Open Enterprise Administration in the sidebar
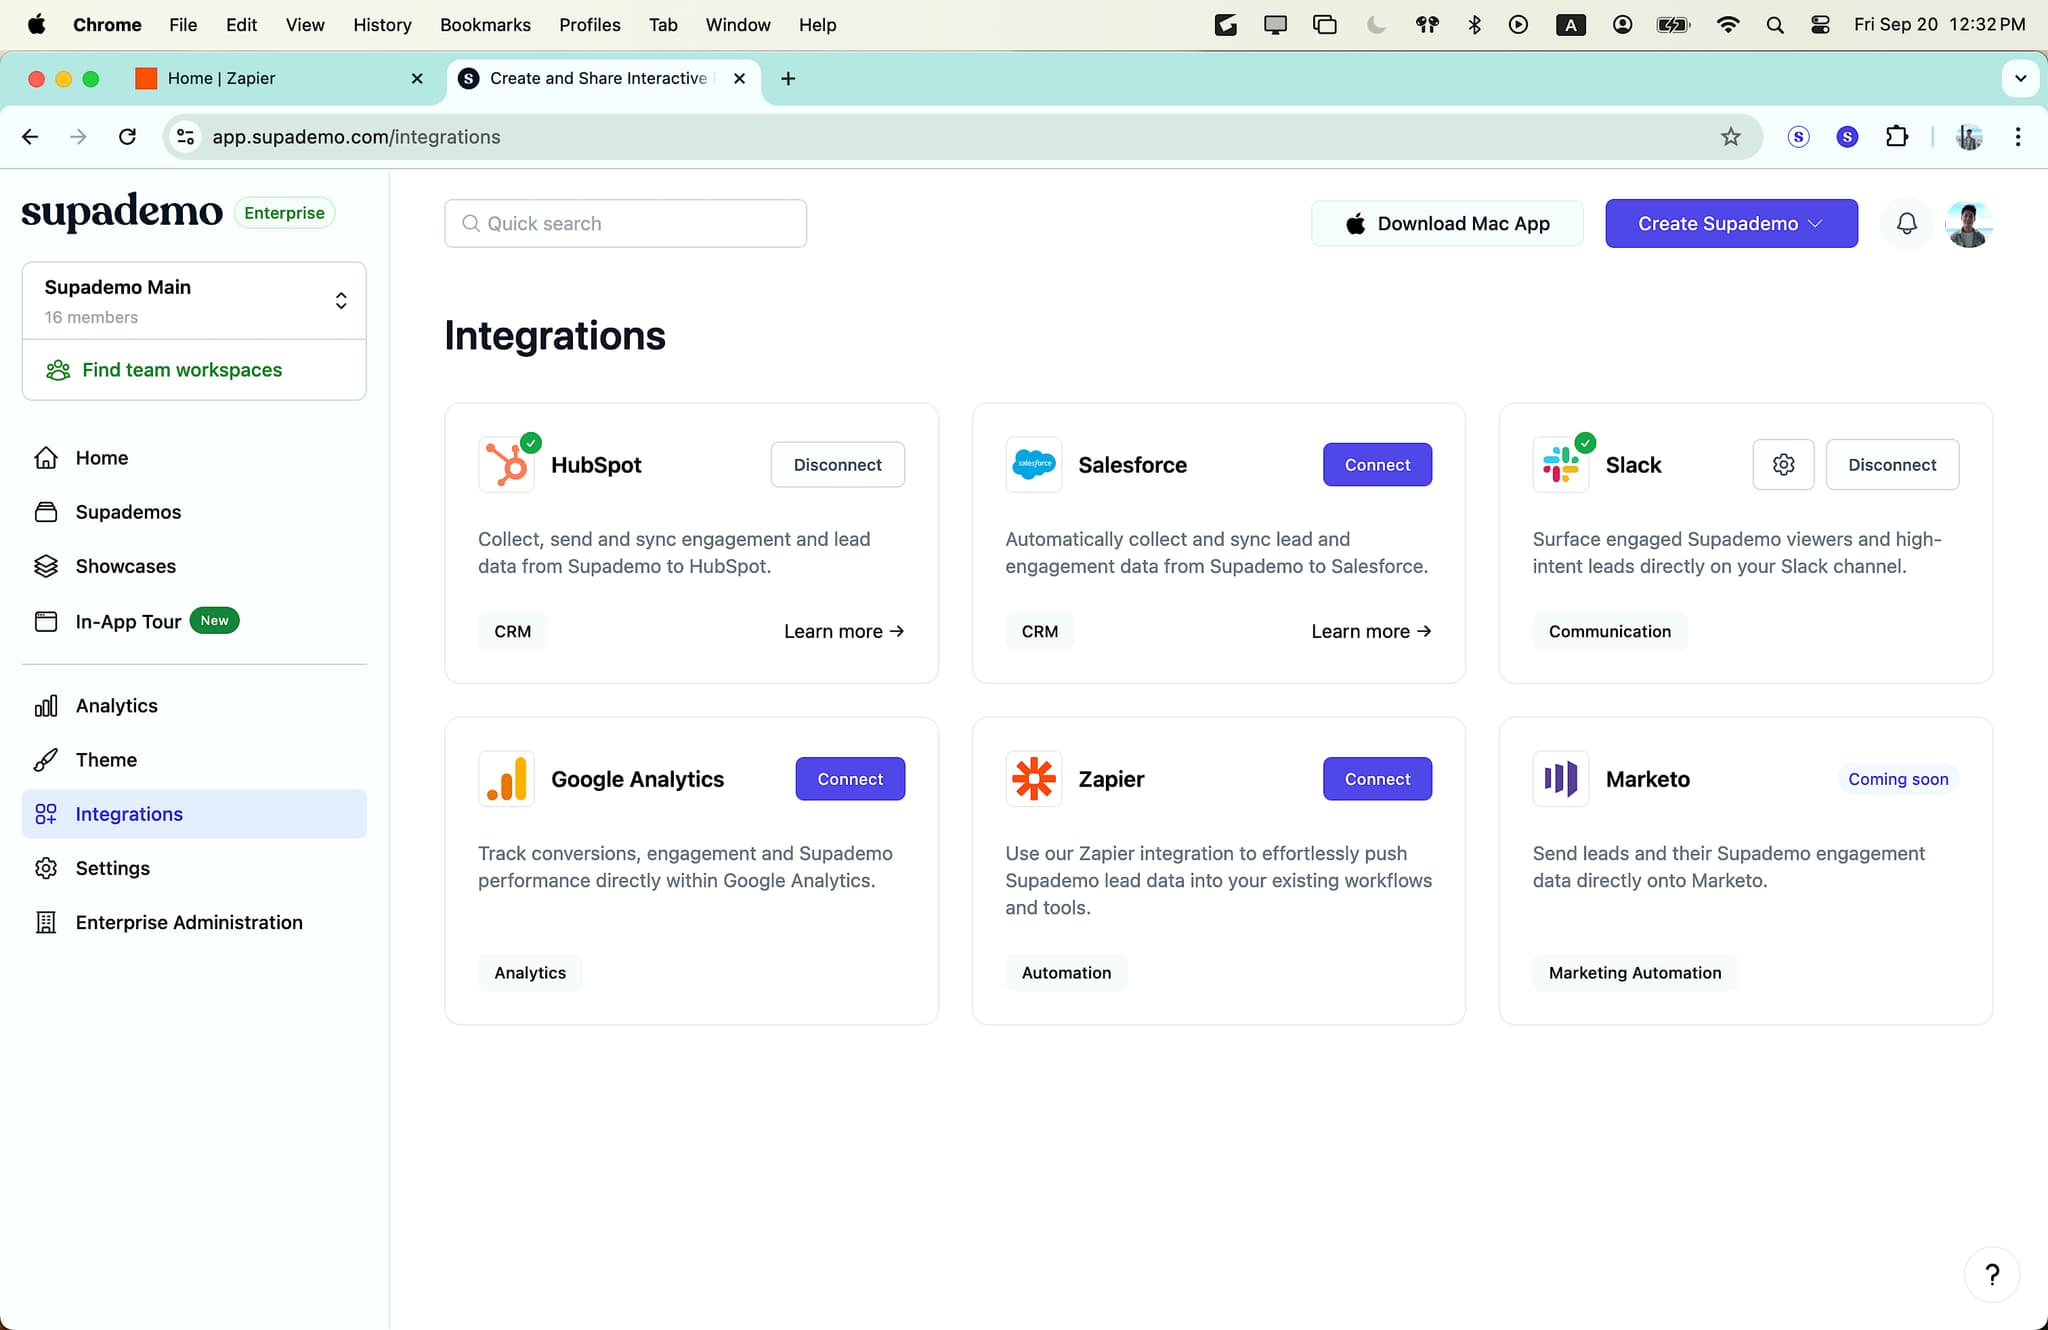This screenshot has height=1330, width=2048. 194,922
